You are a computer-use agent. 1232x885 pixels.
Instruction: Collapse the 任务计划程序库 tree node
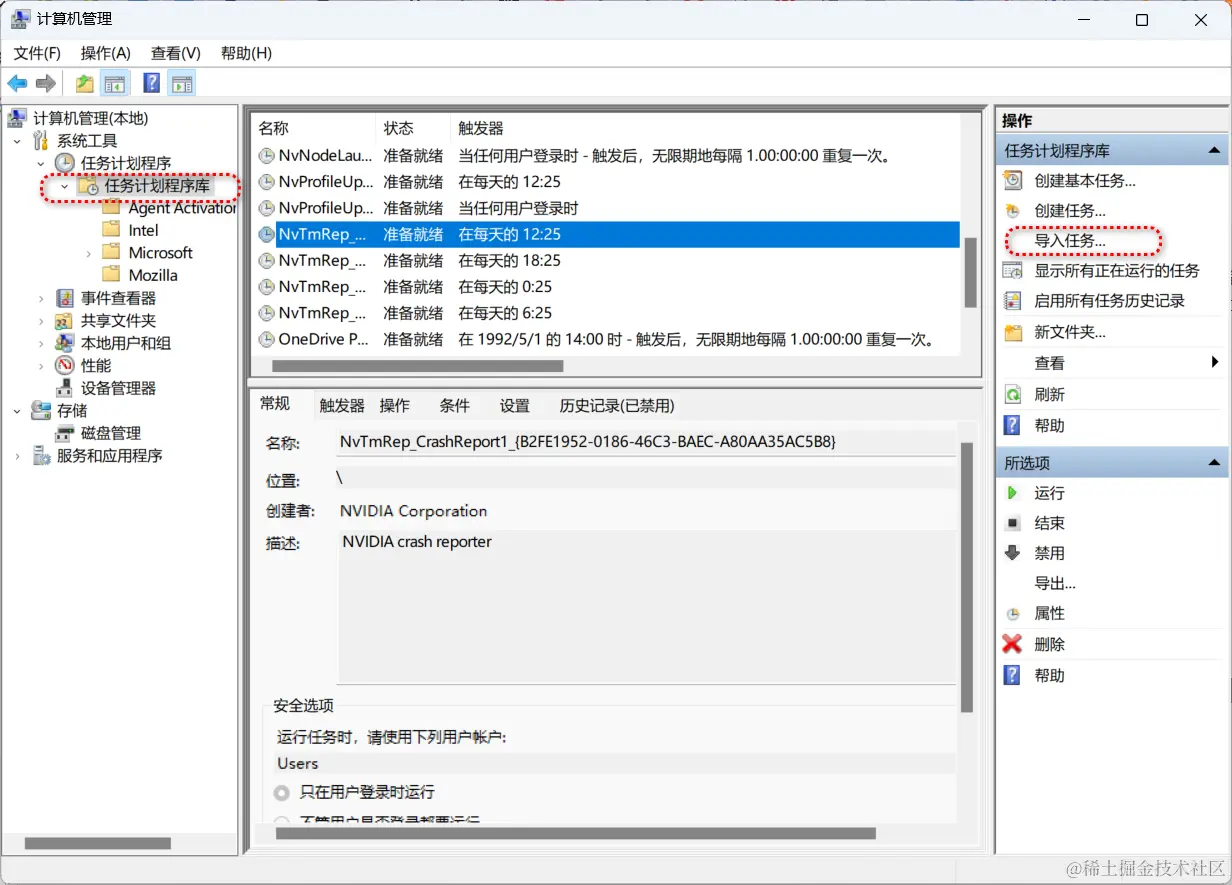64,186
